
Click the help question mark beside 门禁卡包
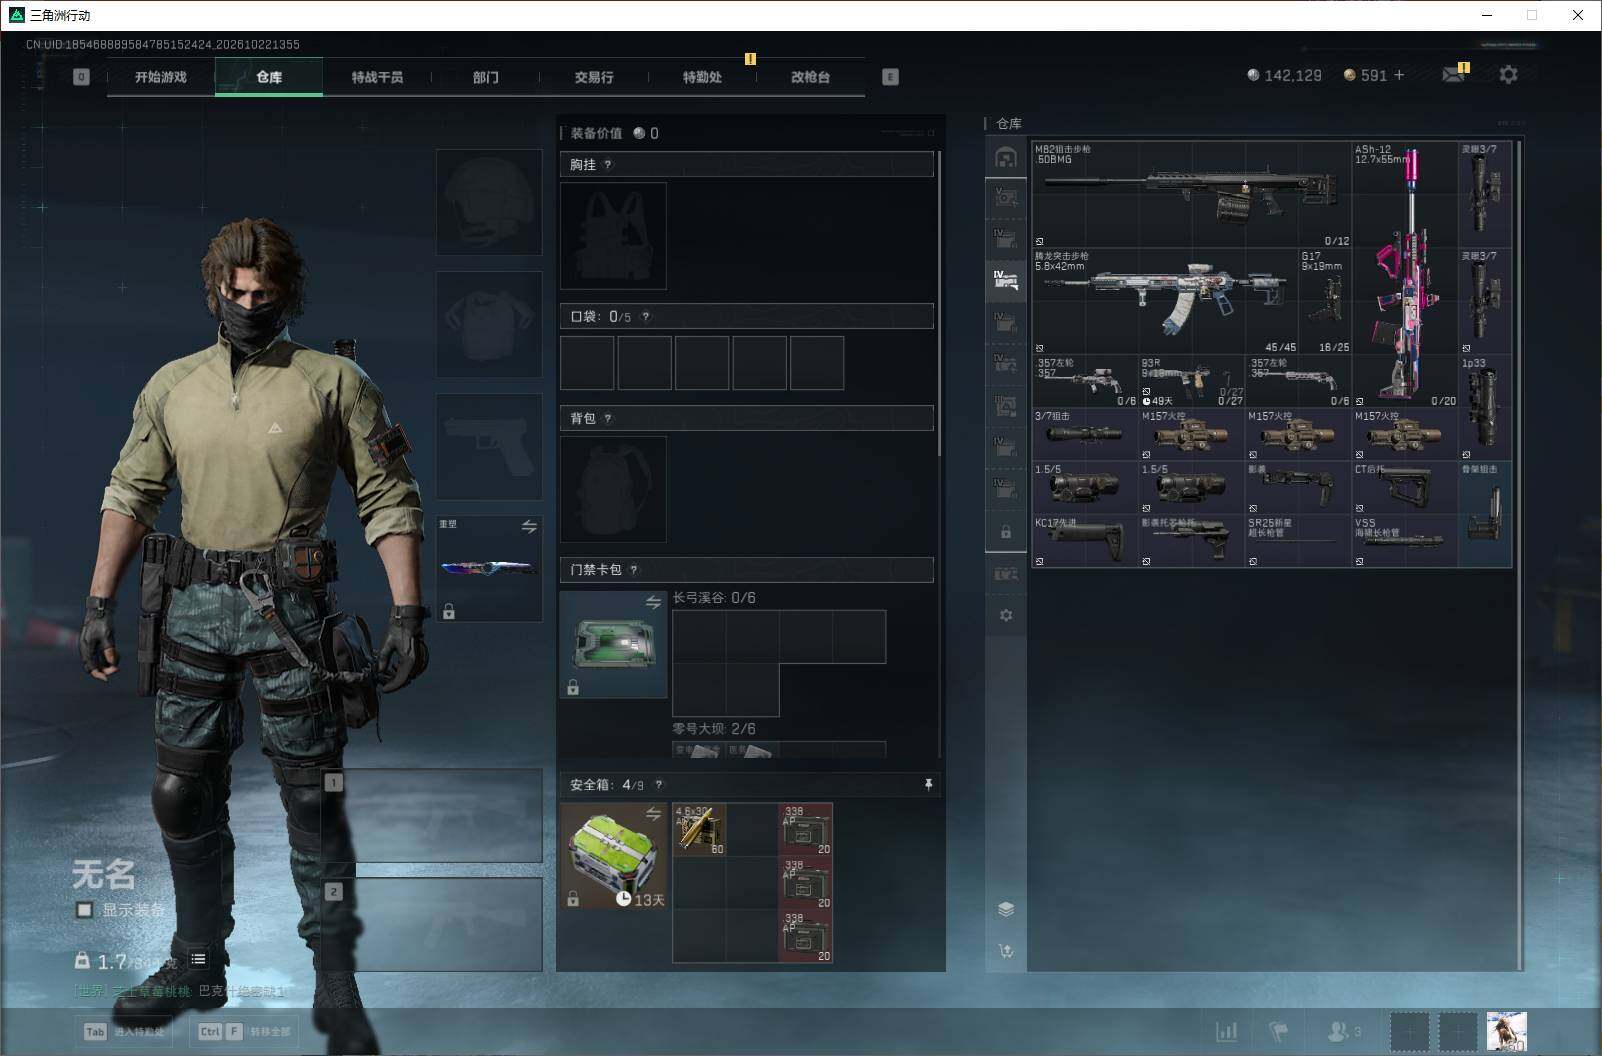point(634,570)
